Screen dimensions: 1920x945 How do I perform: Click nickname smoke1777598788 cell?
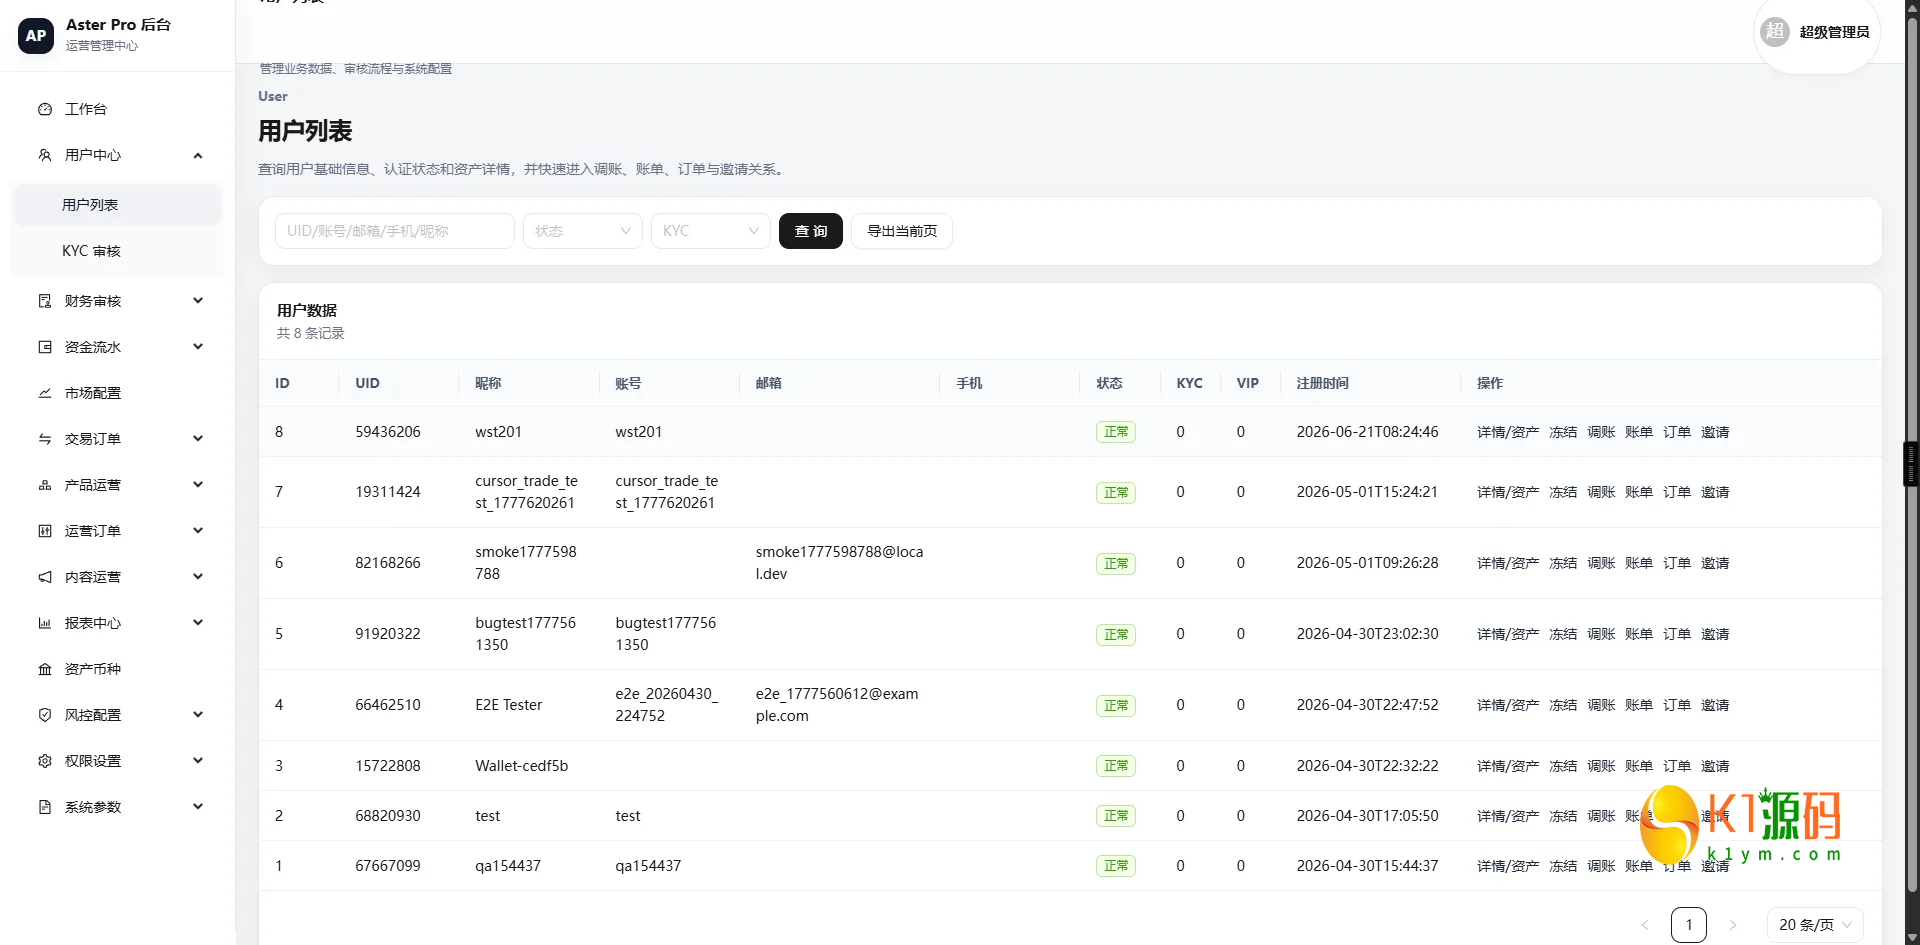[x=526, y=563]
